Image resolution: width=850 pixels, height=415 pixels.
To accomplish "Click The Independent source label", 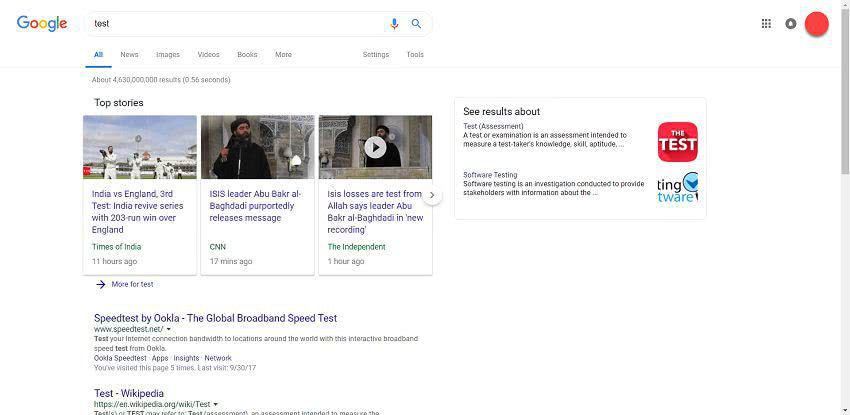I will pos(357,247).
